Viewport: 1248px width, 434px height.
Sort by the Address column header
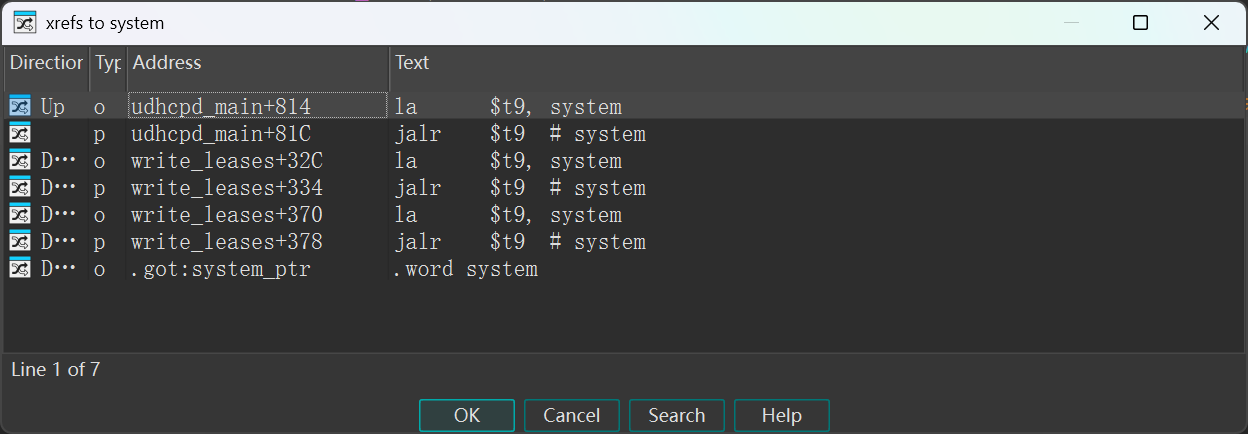pyautogui.click(x=258, y=63)
